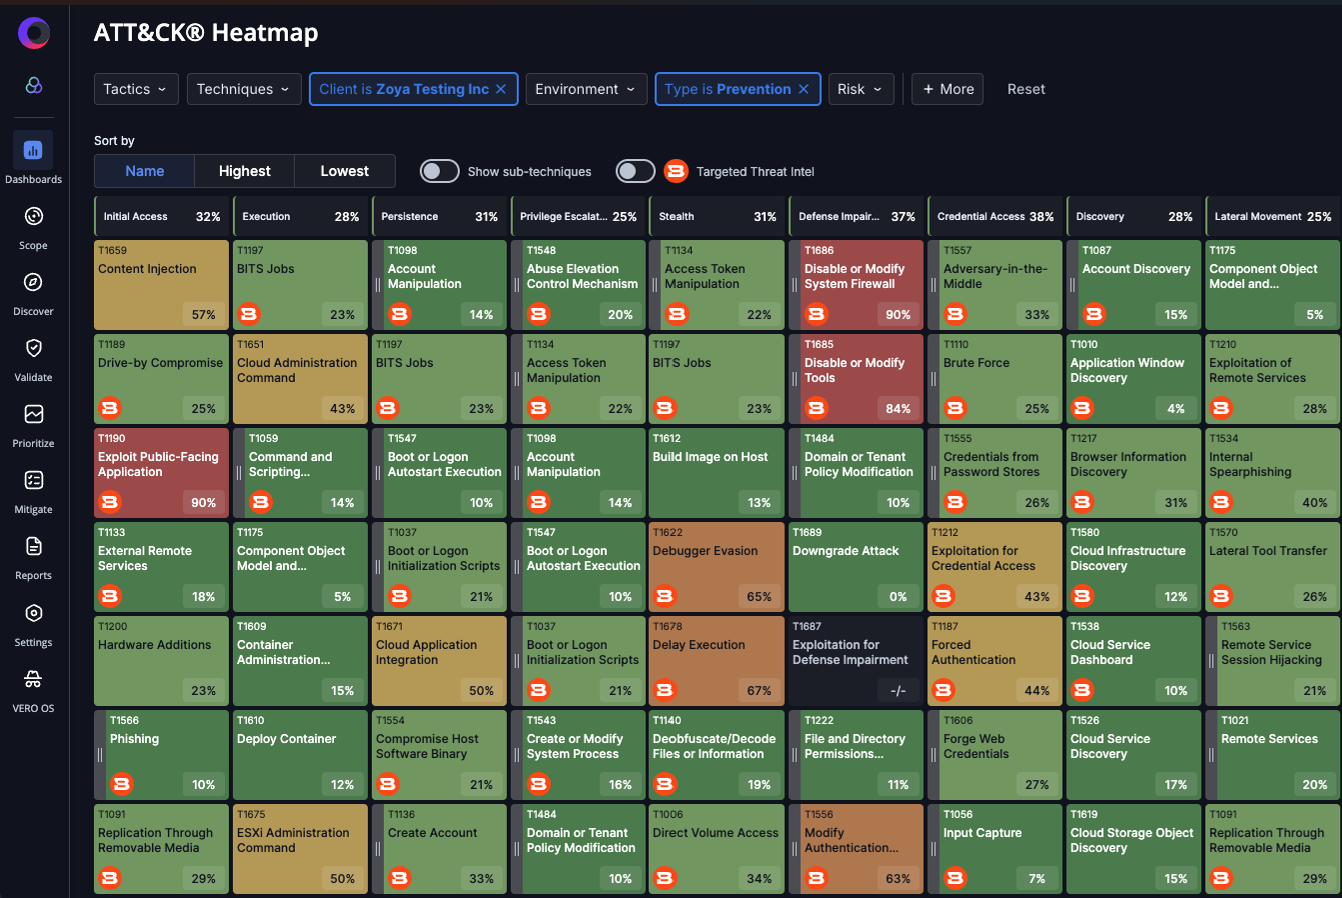Remove the Zoya Testing Inc client filter

[x=501, y=89]
